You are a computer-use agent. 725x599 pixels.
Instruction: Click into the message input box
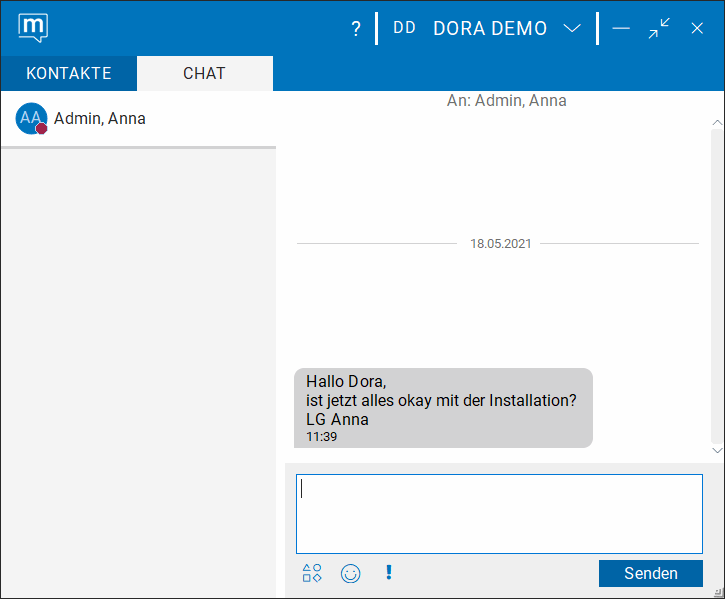tap(499, 513)
